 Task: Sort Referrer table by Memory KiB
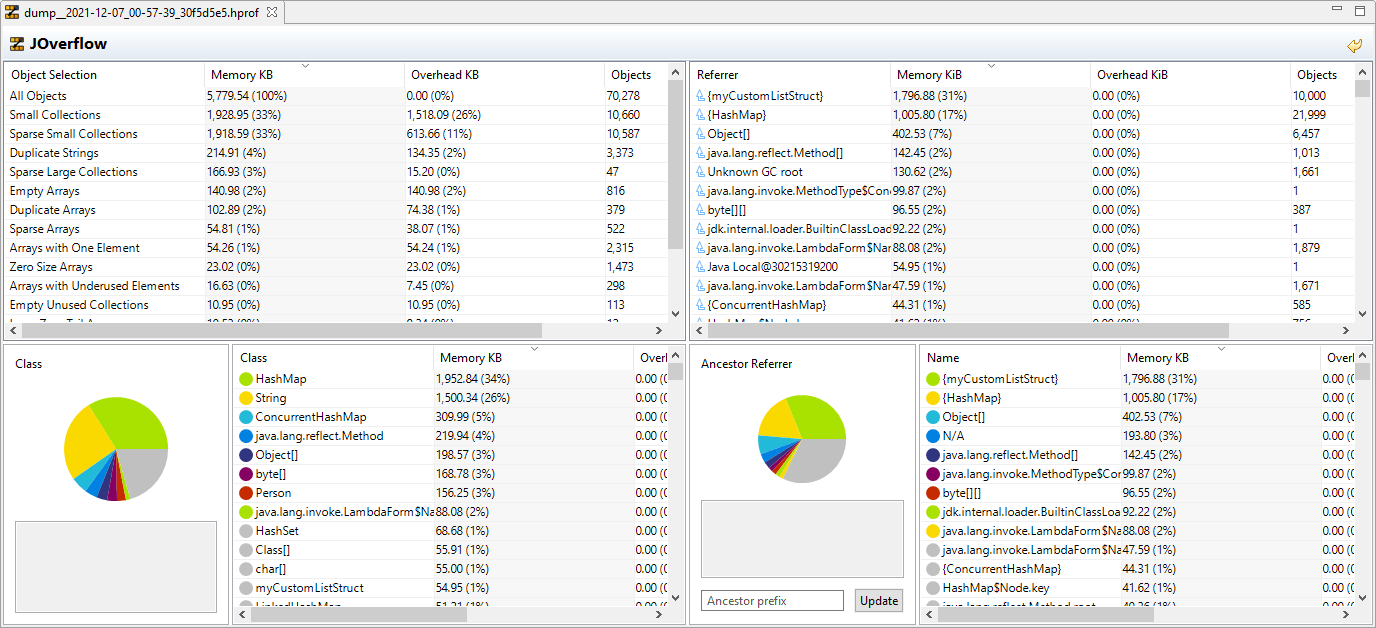point(990,75)
